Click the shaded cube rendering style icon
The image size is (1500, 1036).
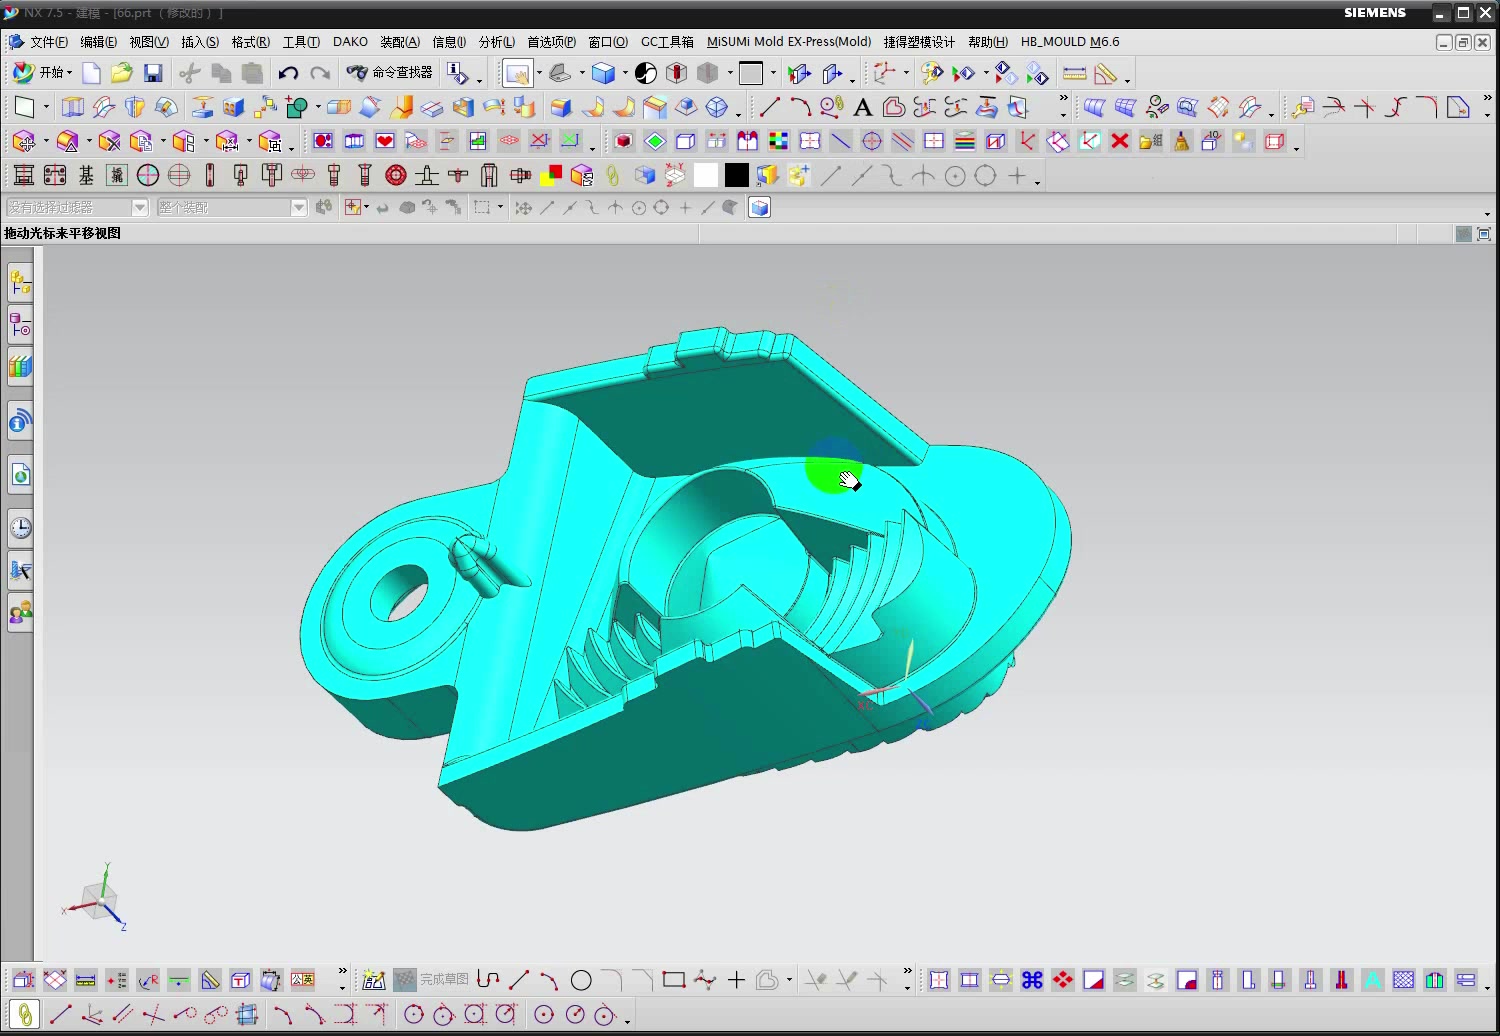point(603,73)
